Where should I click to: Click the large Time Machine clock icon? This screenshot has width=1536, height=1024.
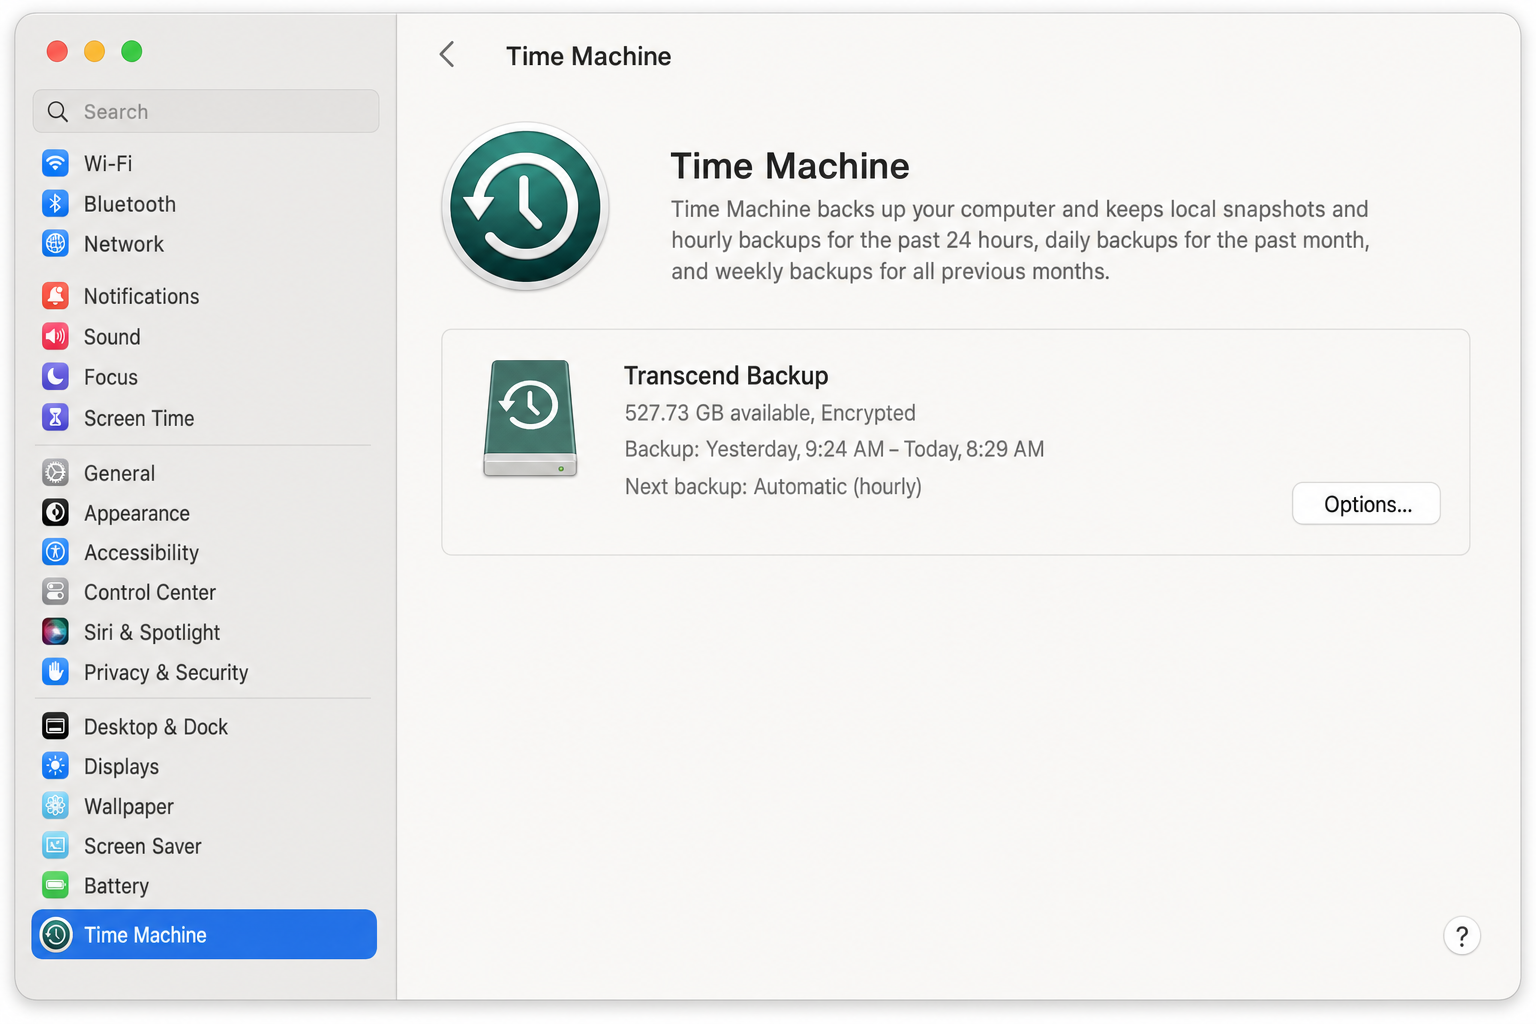(x=526, y=207)
